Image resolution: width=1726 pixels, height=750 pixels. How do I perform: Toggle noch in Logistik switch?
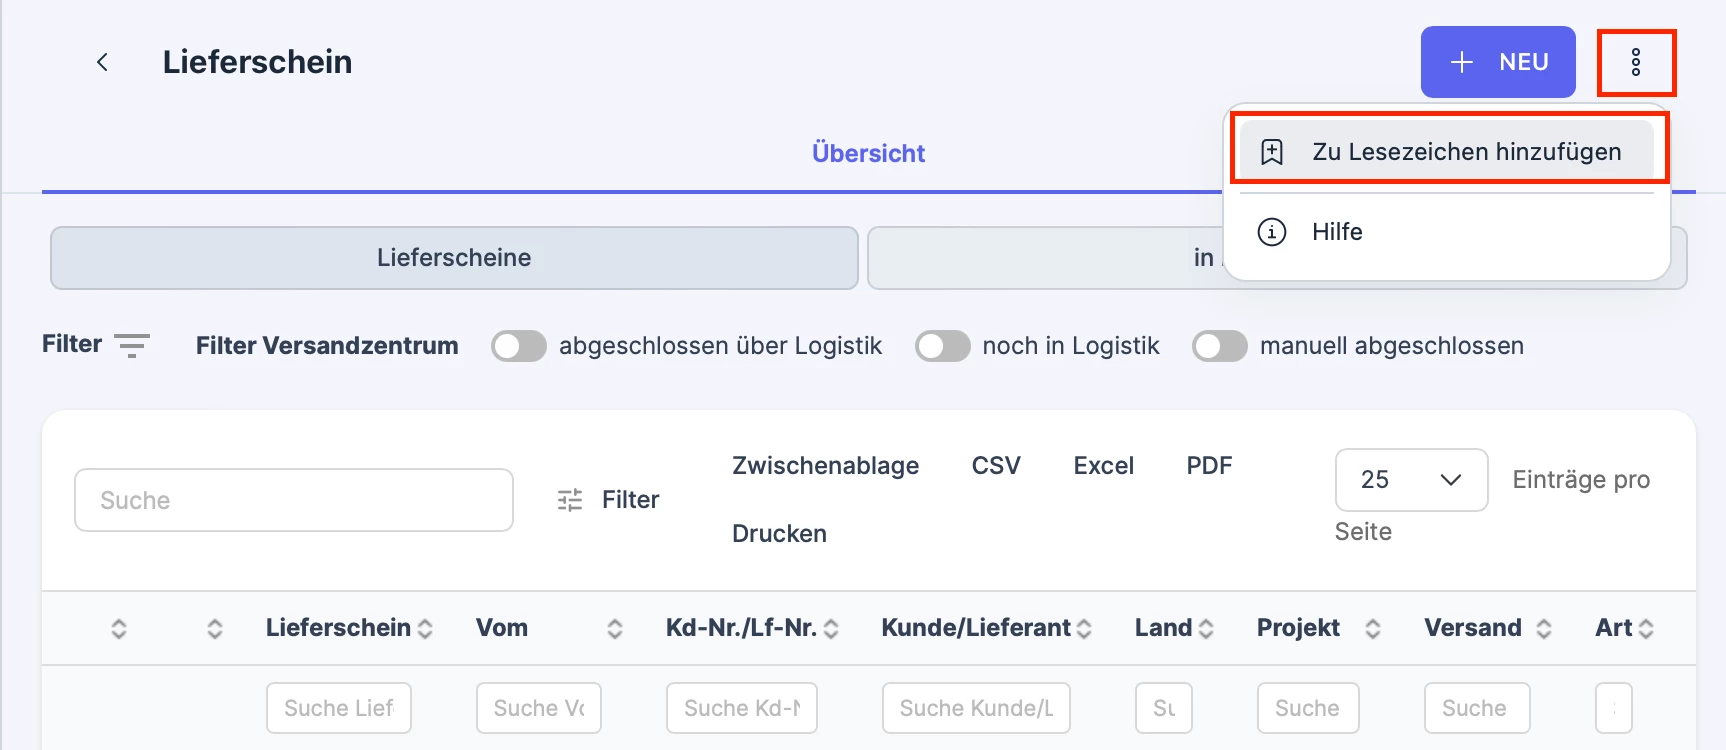click(x=943, y=346)
